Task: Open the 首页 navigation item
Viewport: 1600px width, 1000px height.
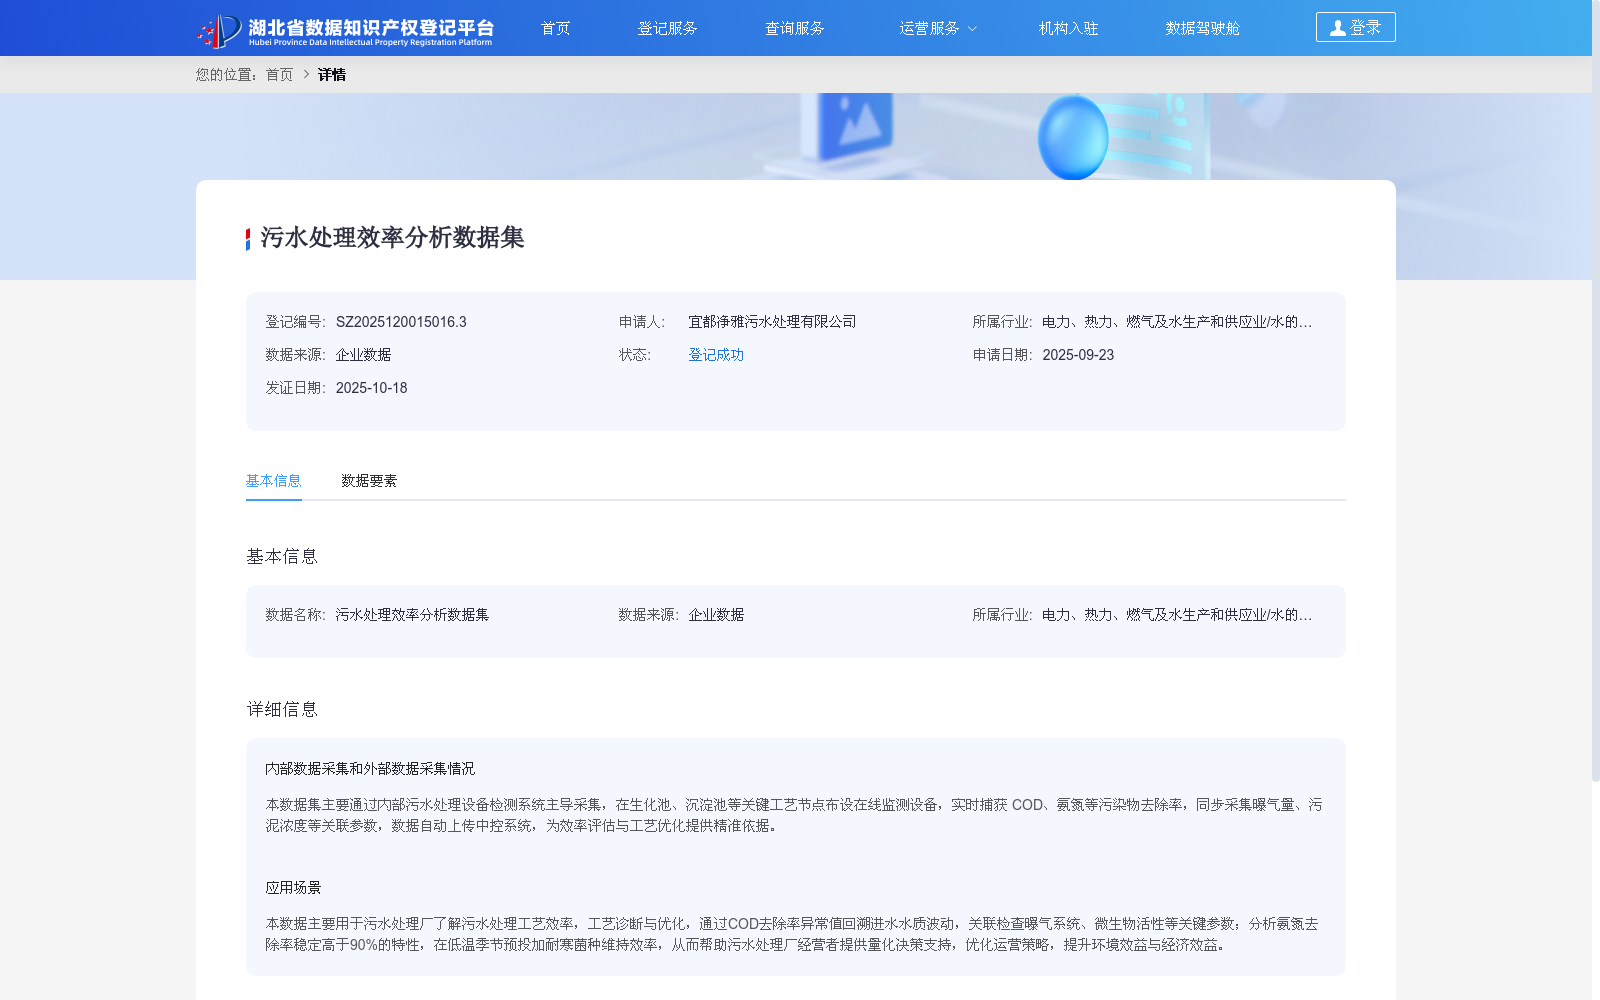Action: [555, 28]
